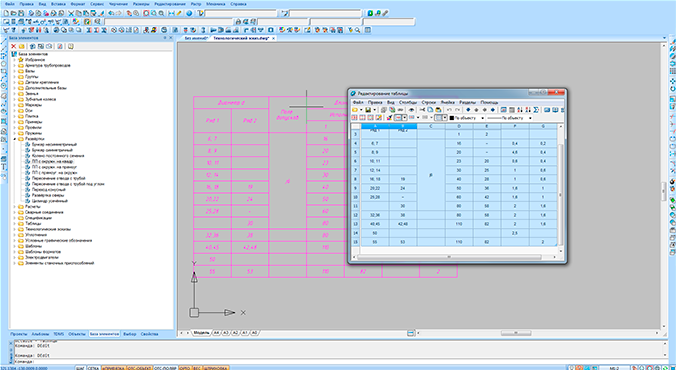The width and height of the screenshot is (676, 370).
Task: Click the red X delete icon in База элементов panel
Action: (13, 46)
